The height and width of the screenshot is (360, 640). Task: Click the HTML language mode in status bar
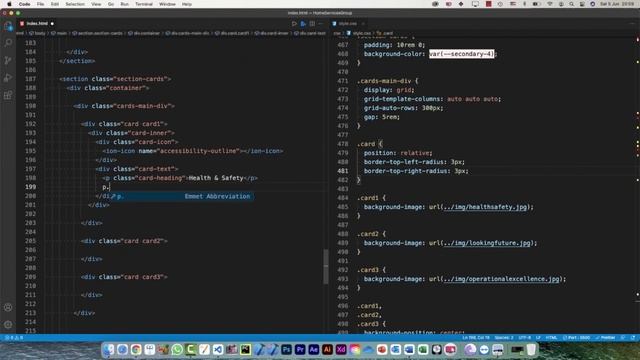click(x=551, y=338)
